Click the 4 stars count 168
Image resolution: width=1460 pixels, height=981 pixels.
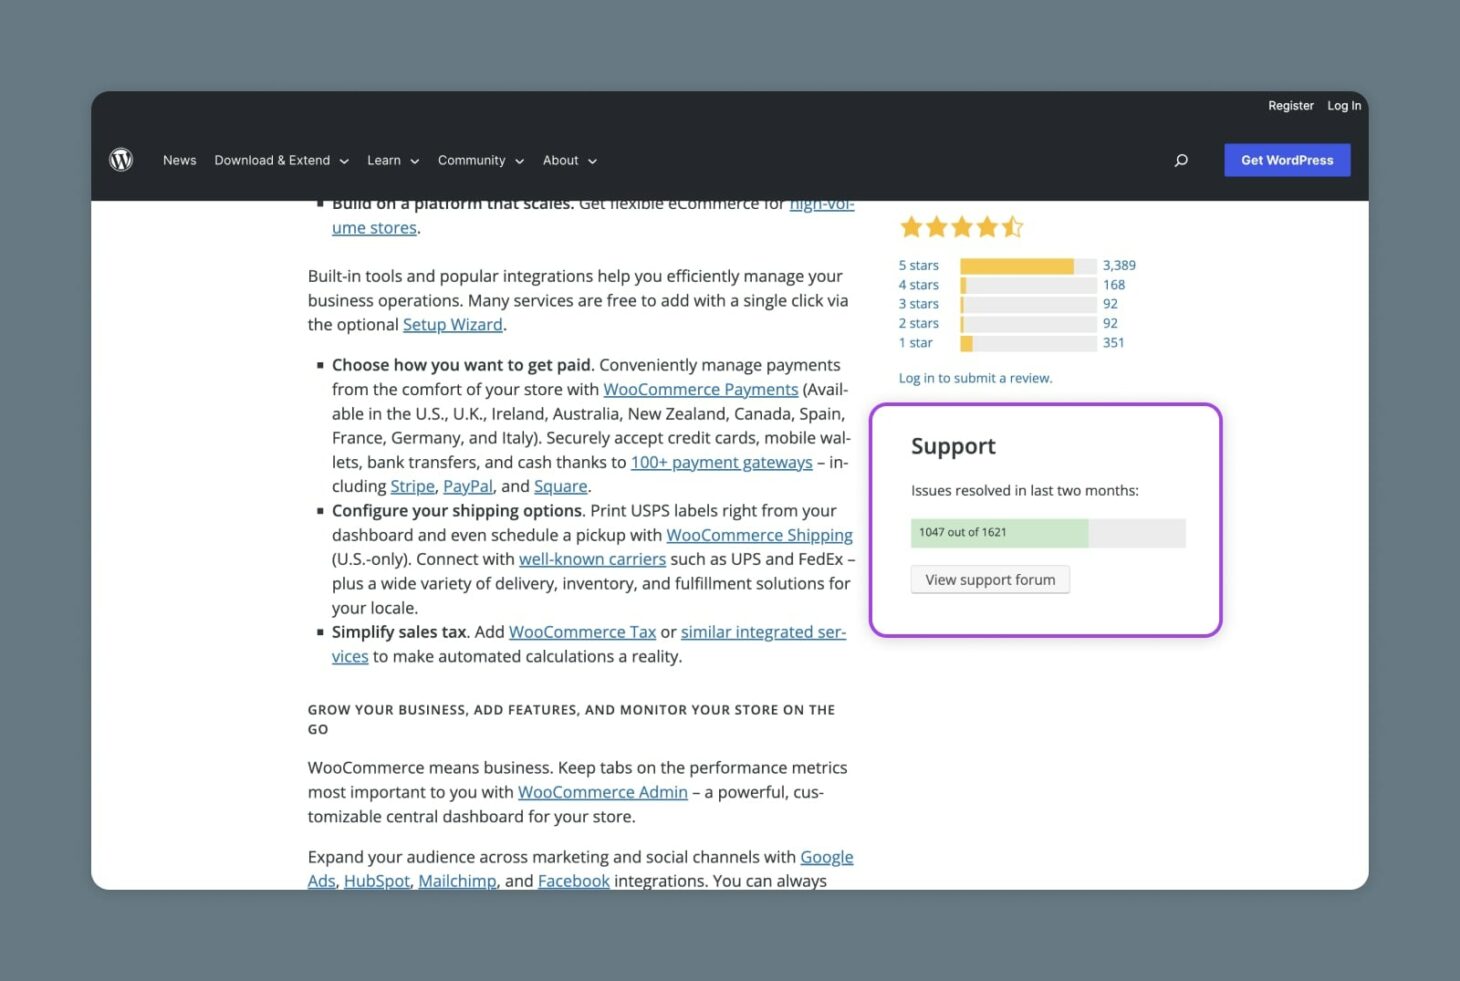(1113, 284)
